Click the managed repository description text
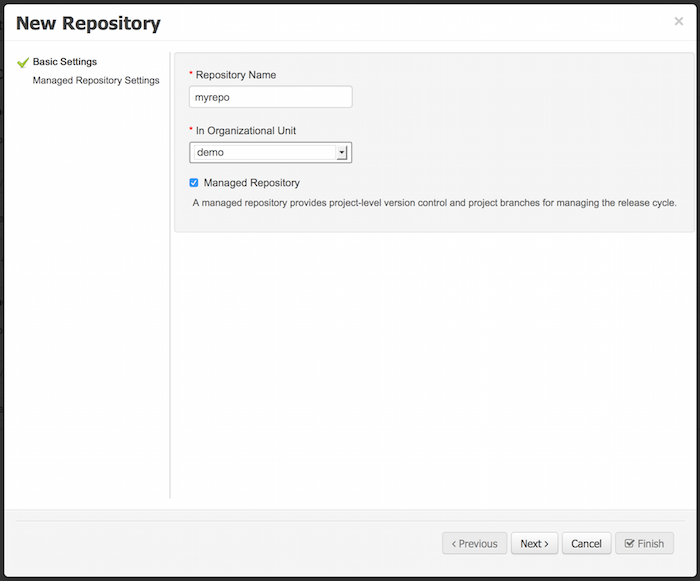 (x=434, y=203)
